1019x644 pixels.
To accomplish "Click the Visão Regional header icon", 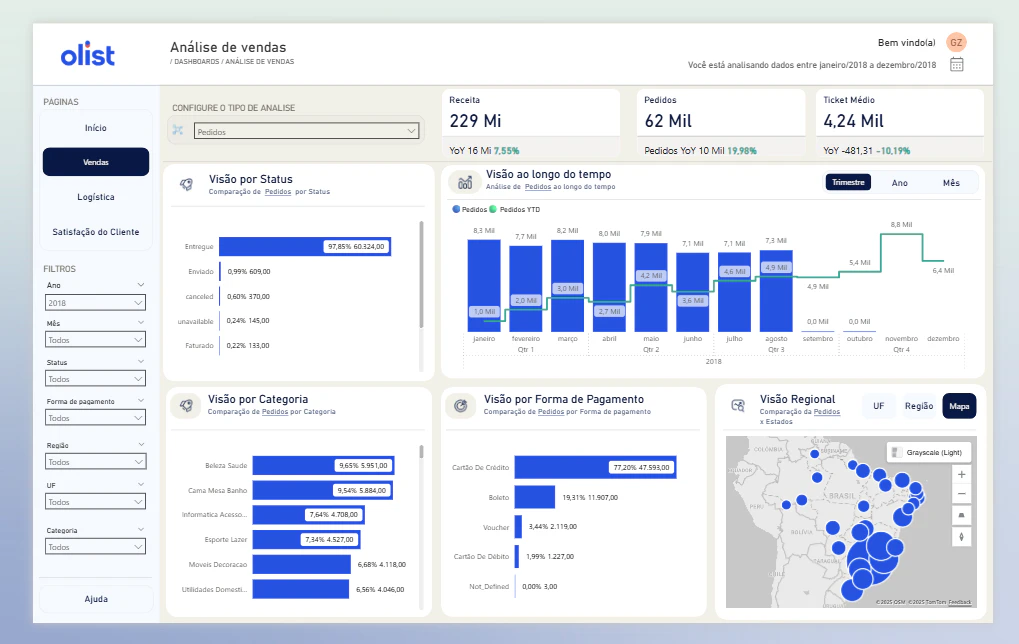I will [738, 406].
